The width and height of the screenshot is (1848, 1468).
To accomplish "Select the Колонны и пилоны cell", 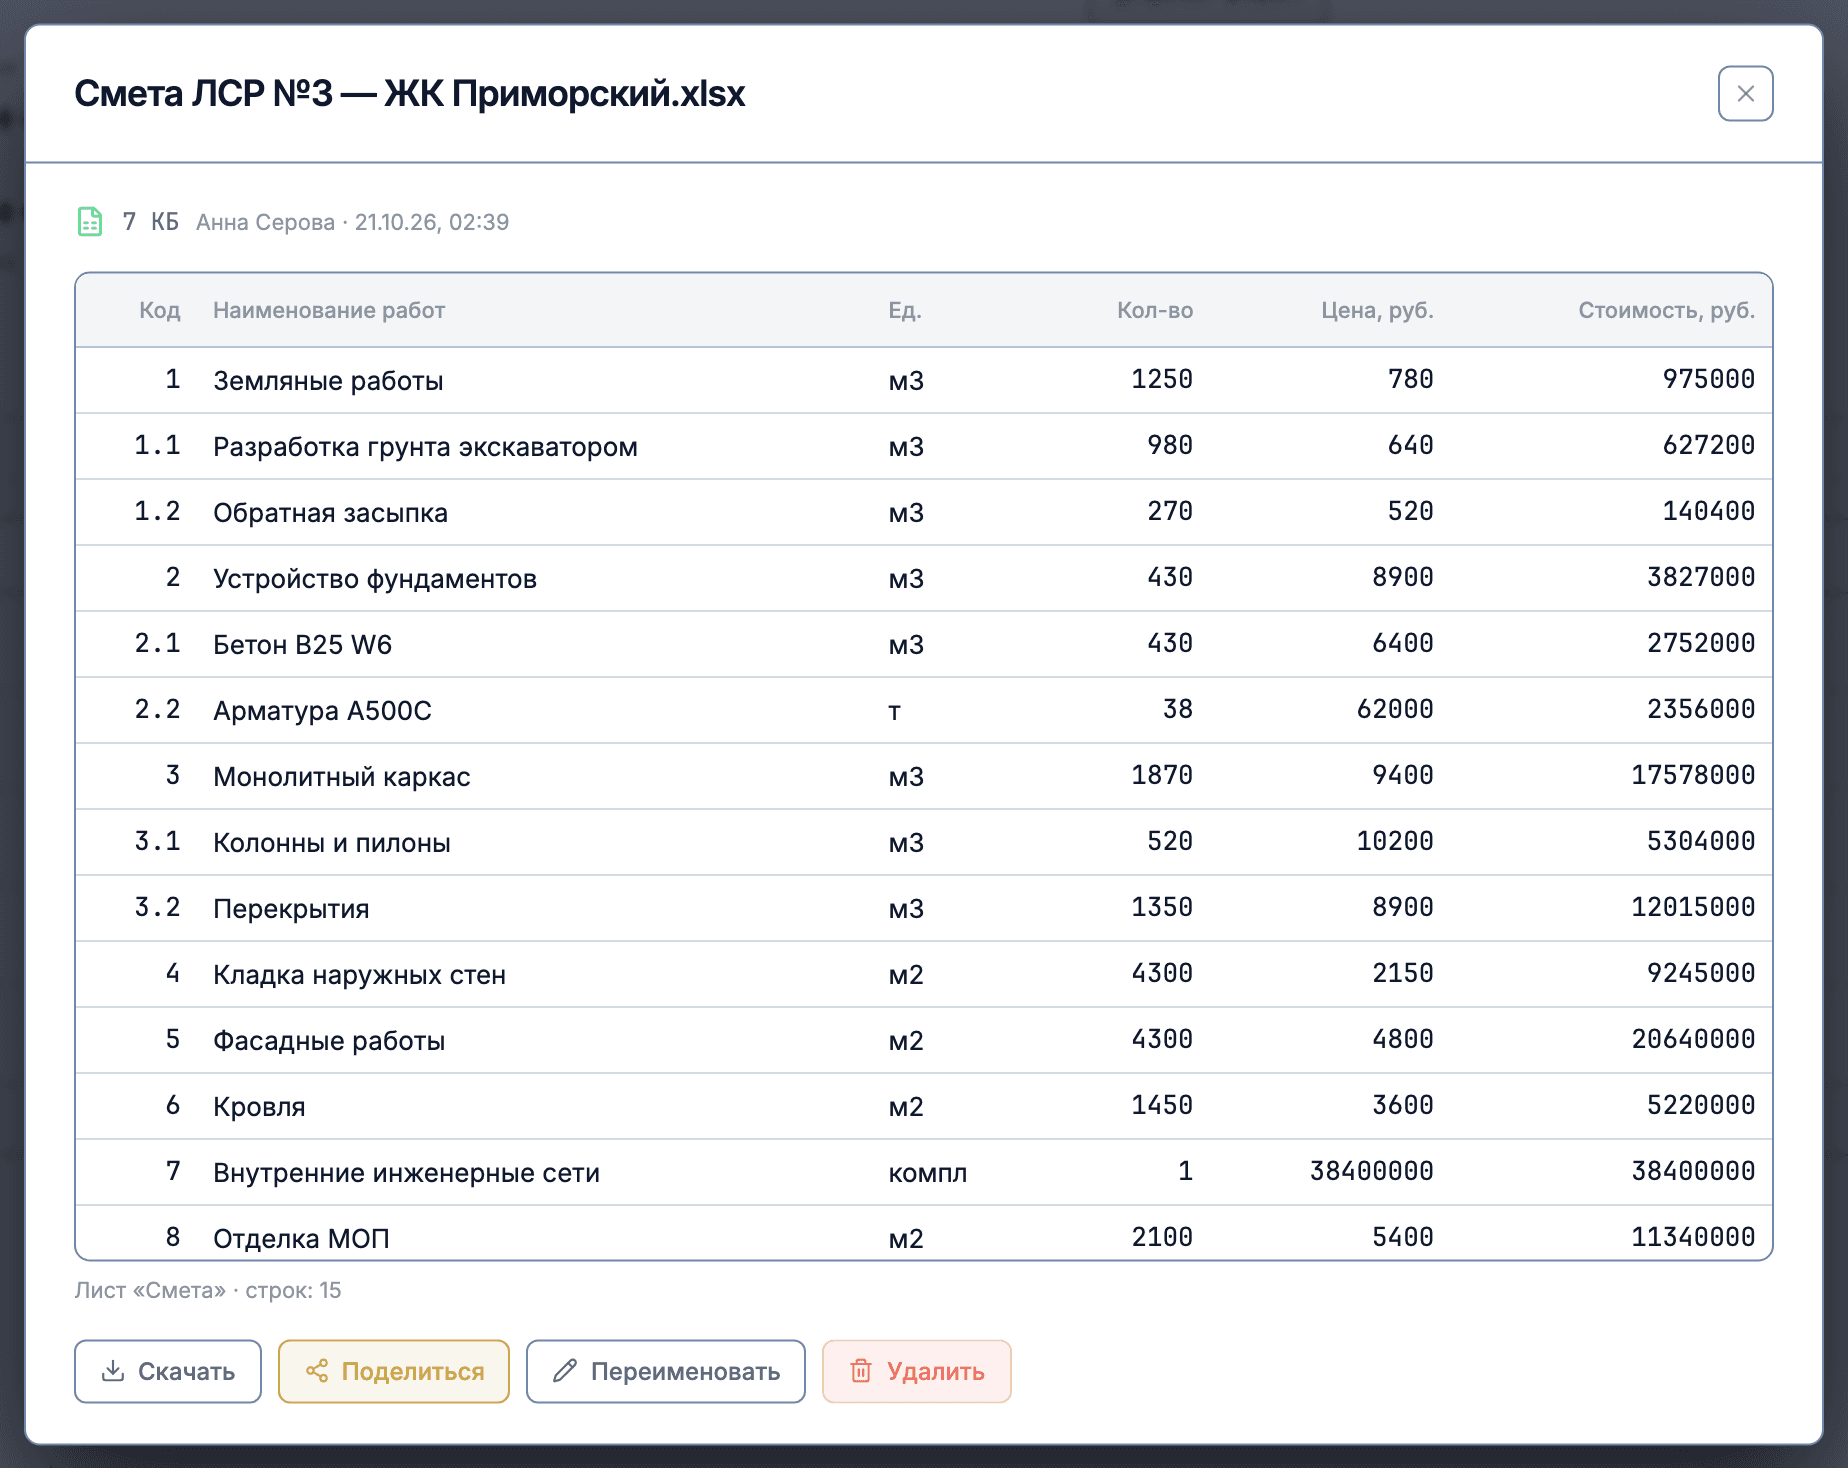I will tap(332, 843).
